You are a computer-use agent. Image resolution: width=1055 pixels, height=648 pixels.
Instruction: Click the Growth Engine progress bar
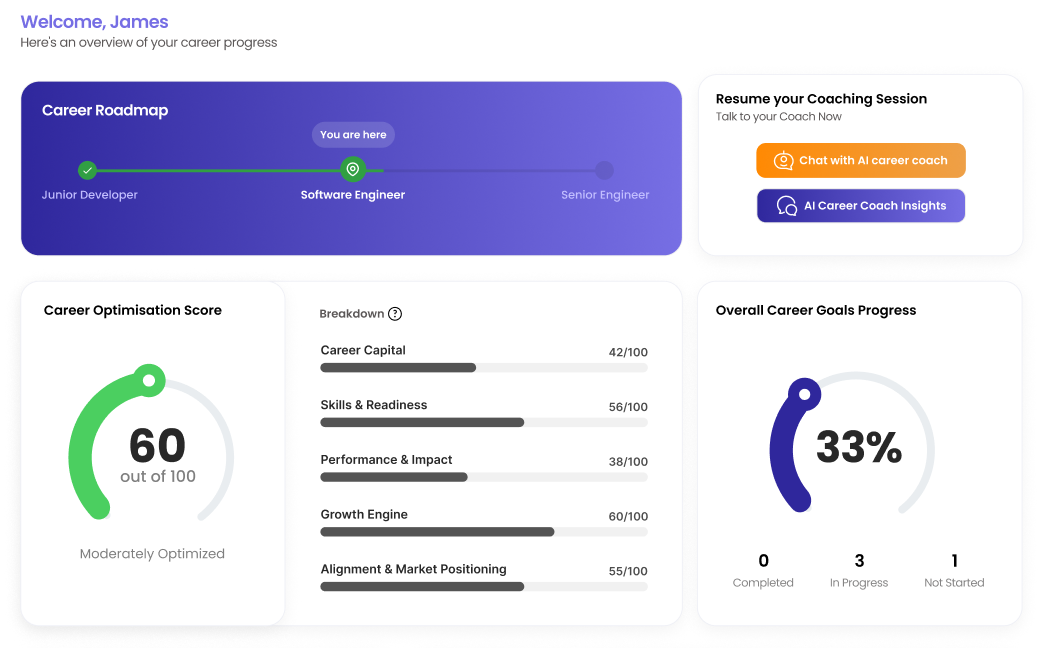click(483, 532)
